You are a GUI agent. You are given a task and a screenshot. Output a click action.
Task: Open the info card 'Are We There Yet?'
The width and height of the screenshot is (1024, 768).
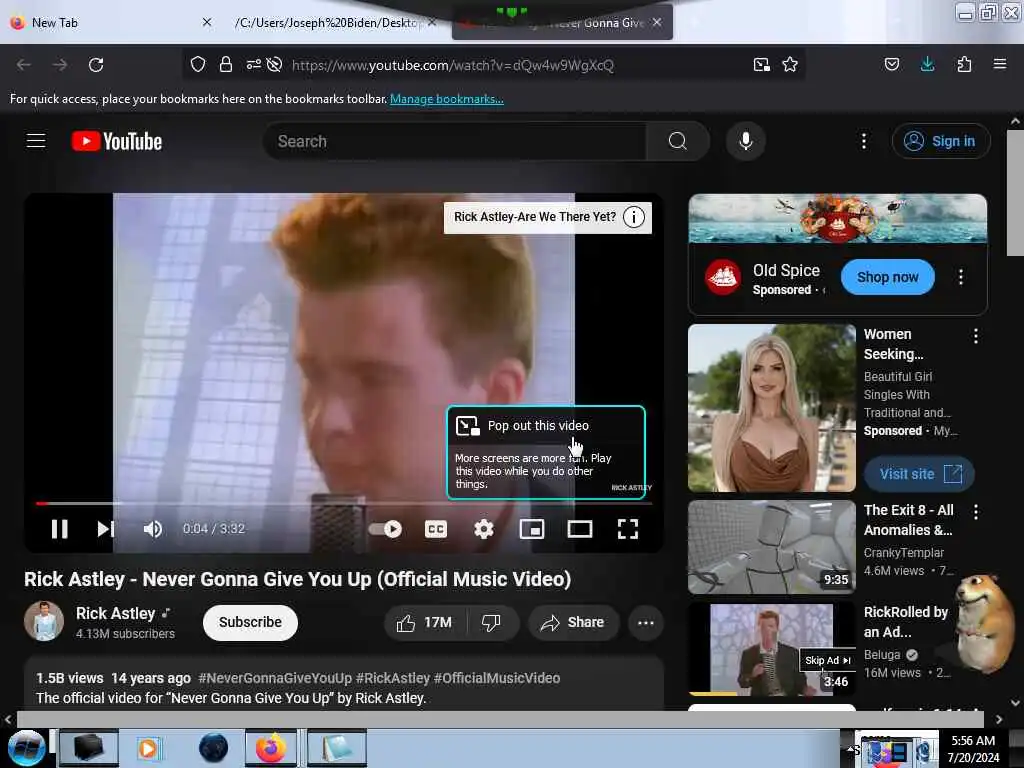(547, 217)
